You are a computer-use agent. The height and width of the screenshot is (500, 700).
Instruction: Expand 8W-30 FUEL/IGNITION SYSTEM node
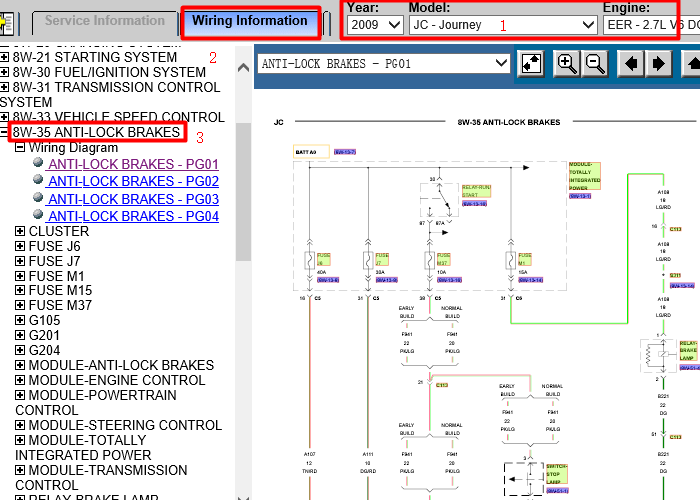tap(4, 72)
